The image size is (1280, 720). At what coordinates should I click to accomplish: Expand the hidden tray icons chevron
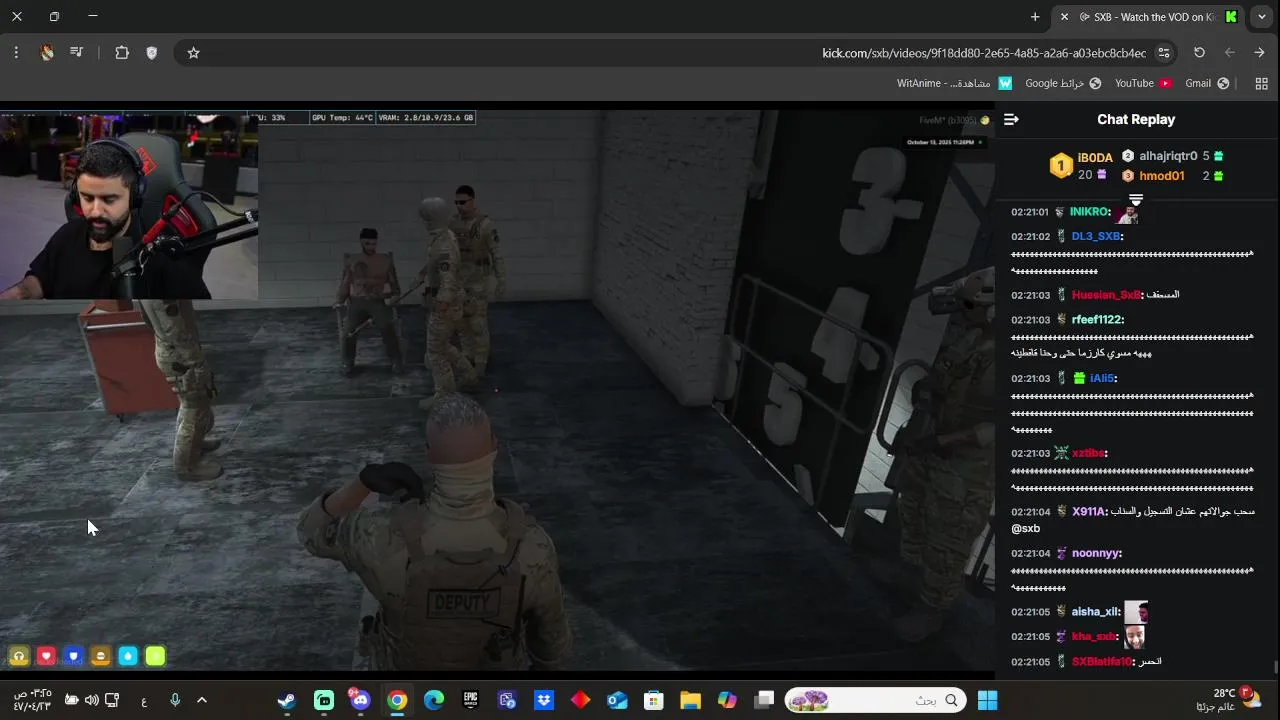[202, 700]
